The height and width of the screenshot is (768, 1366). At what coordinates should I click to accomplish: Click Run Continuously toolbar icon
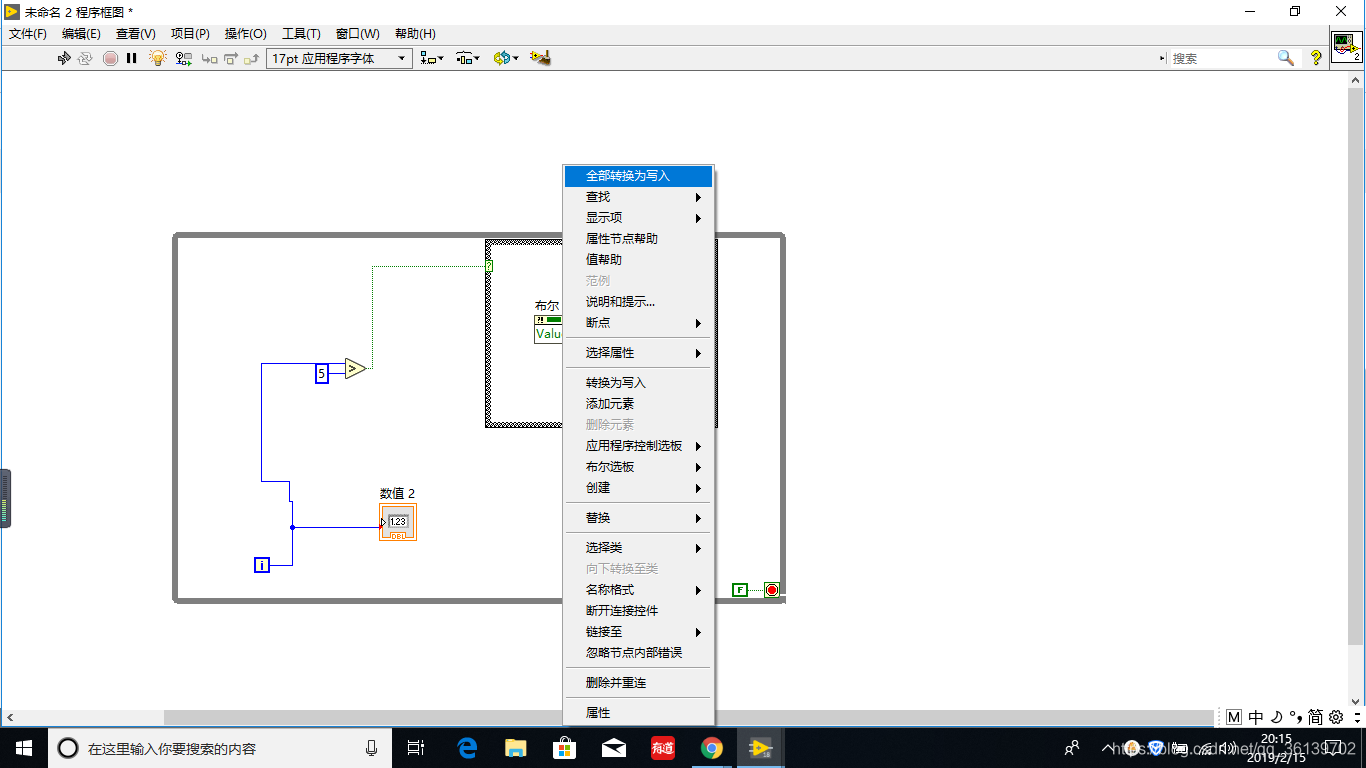click(85, 58)
